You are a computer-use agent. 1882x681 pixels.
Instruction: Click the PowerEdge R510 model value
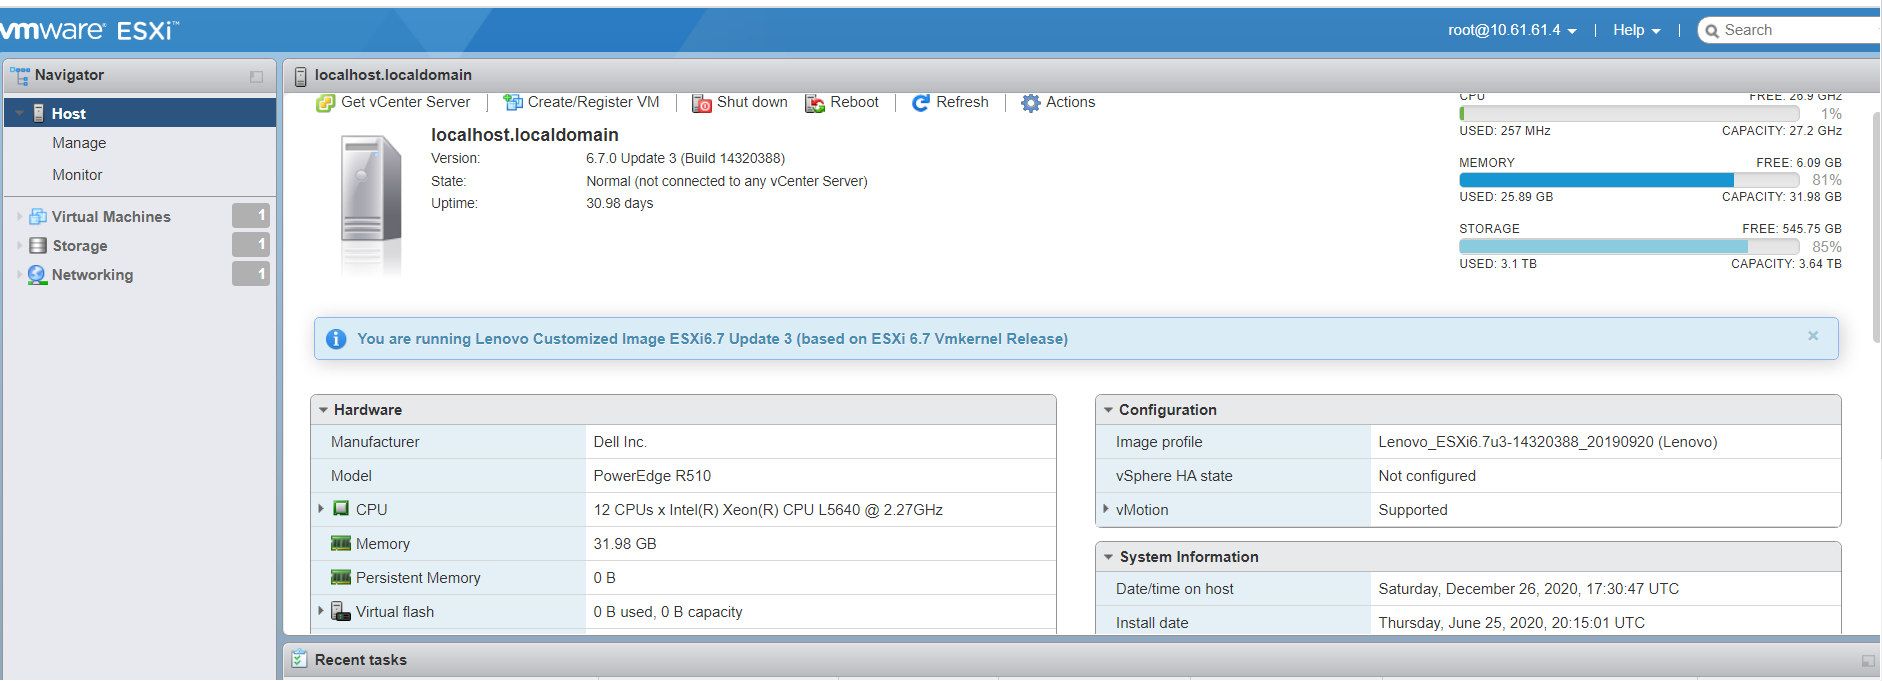652,476
